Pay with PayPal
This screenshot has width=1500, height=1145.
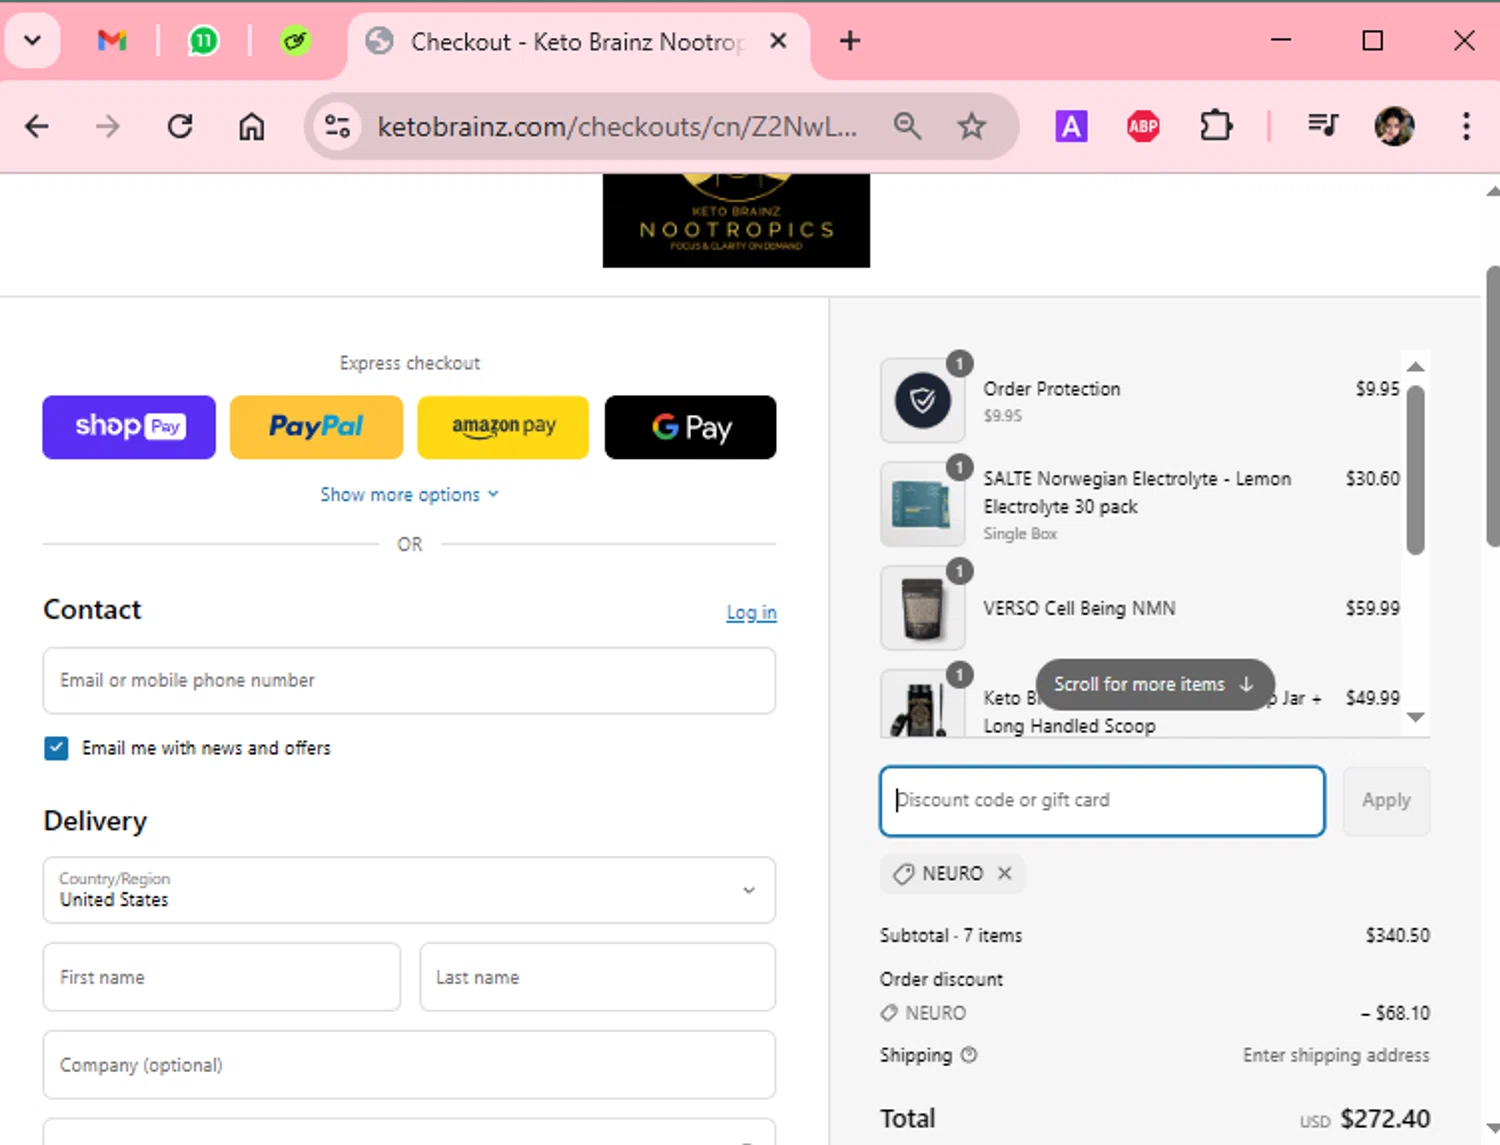(x=316, y=427)
